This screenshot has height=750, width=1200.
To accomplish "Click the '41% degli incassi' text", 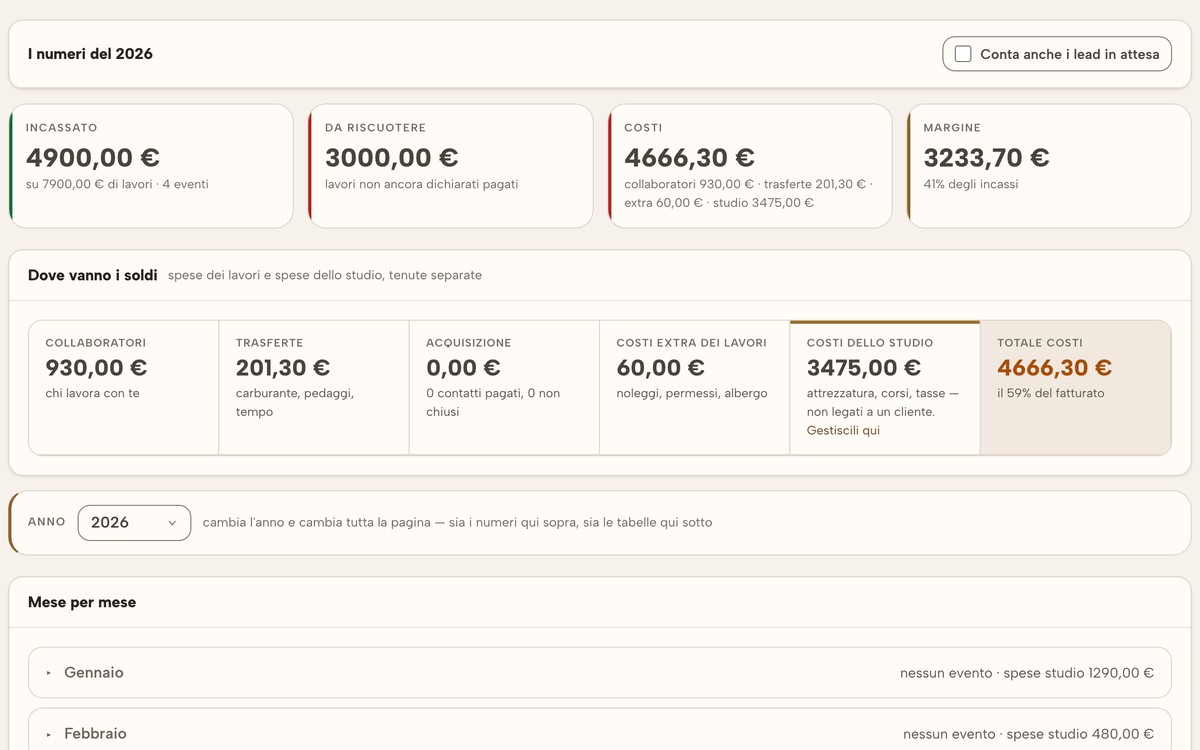I will click(971, 184).
